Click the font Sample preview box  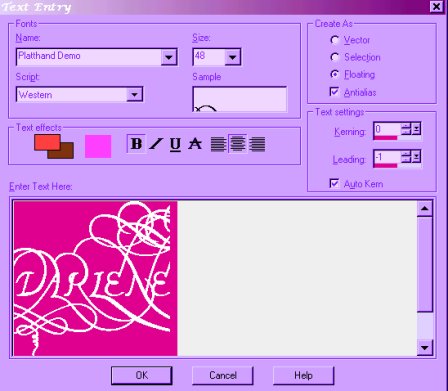(x=240, y=99)
